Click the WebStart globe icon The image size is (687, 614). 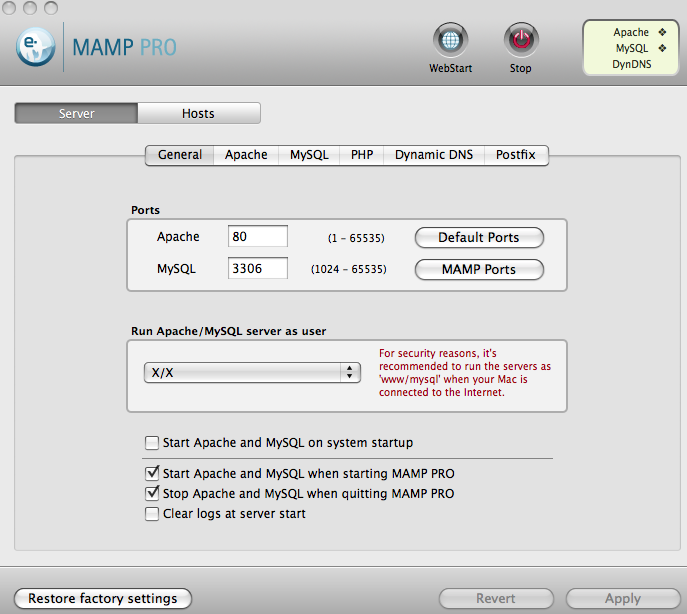click(x=450, y=40)
